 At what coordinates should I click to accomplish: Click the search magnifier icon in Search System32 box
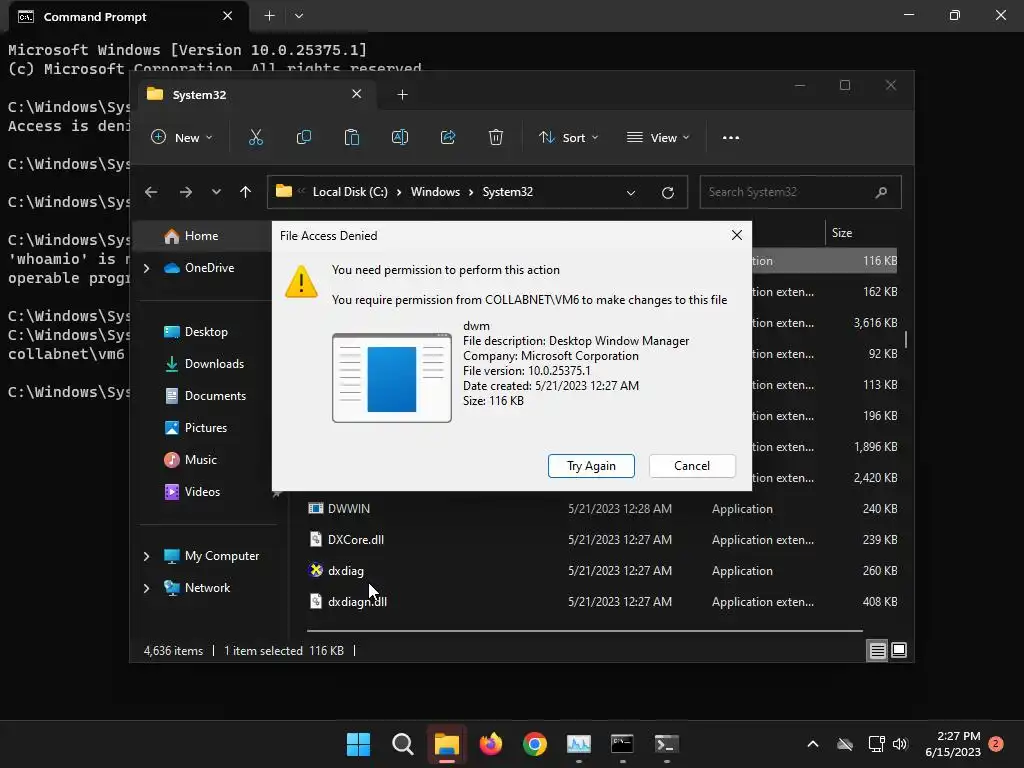coord(881,192)
